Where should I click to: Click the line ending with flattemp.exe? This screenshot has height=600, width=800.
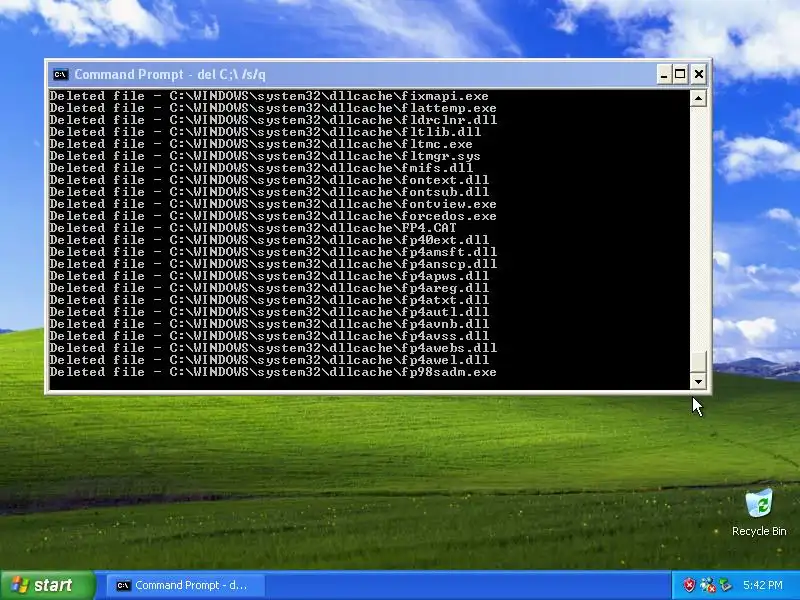(x=273, y=108)
